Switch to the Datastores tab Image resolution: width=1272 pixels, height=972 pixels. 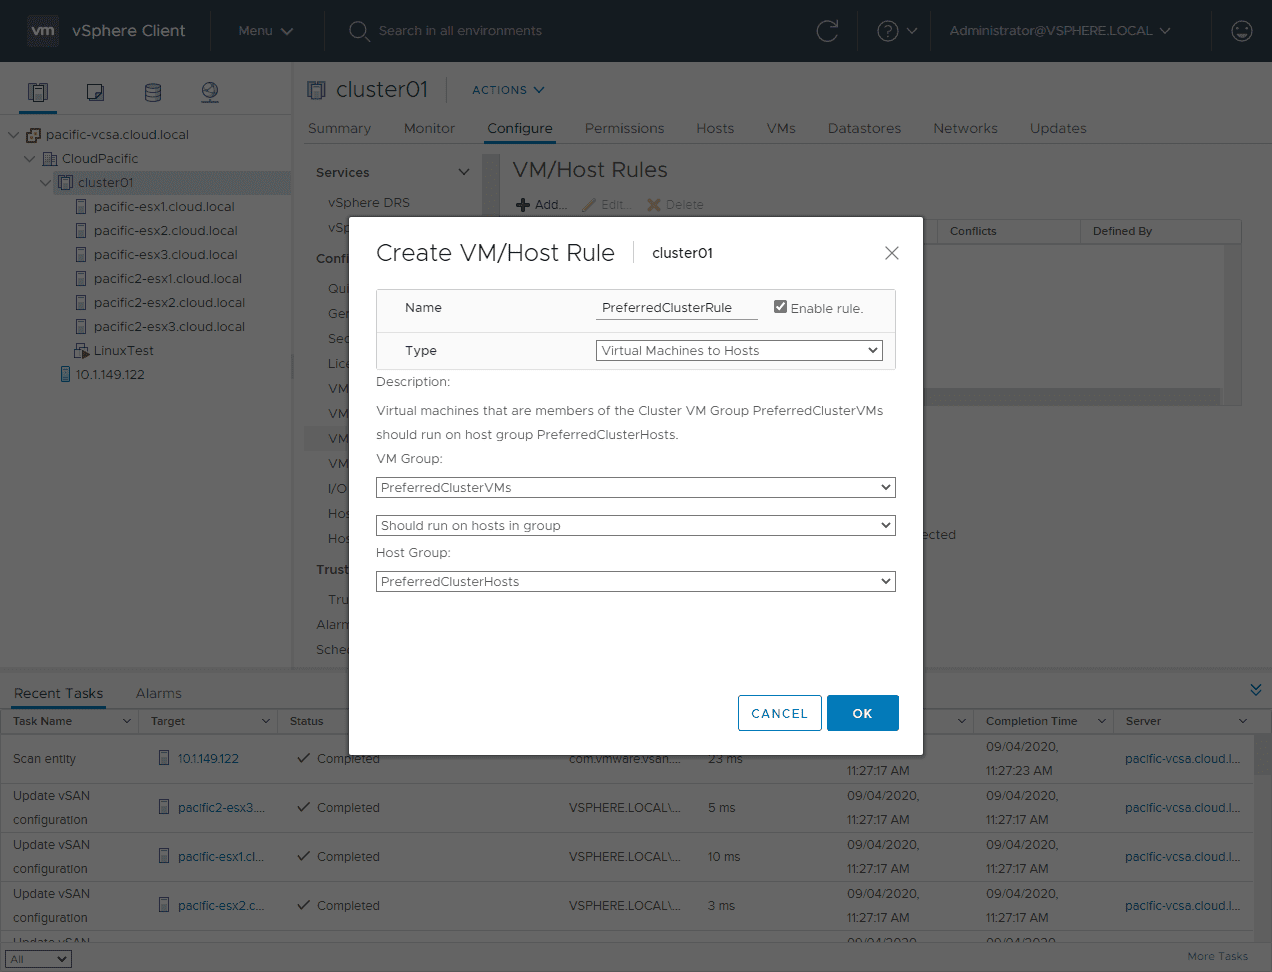coord(864,128)
